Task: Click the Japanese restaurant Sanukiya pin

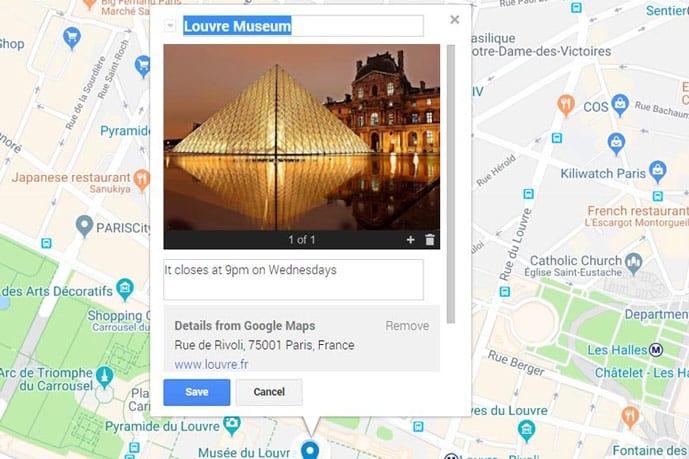Action: coord(142,180)
